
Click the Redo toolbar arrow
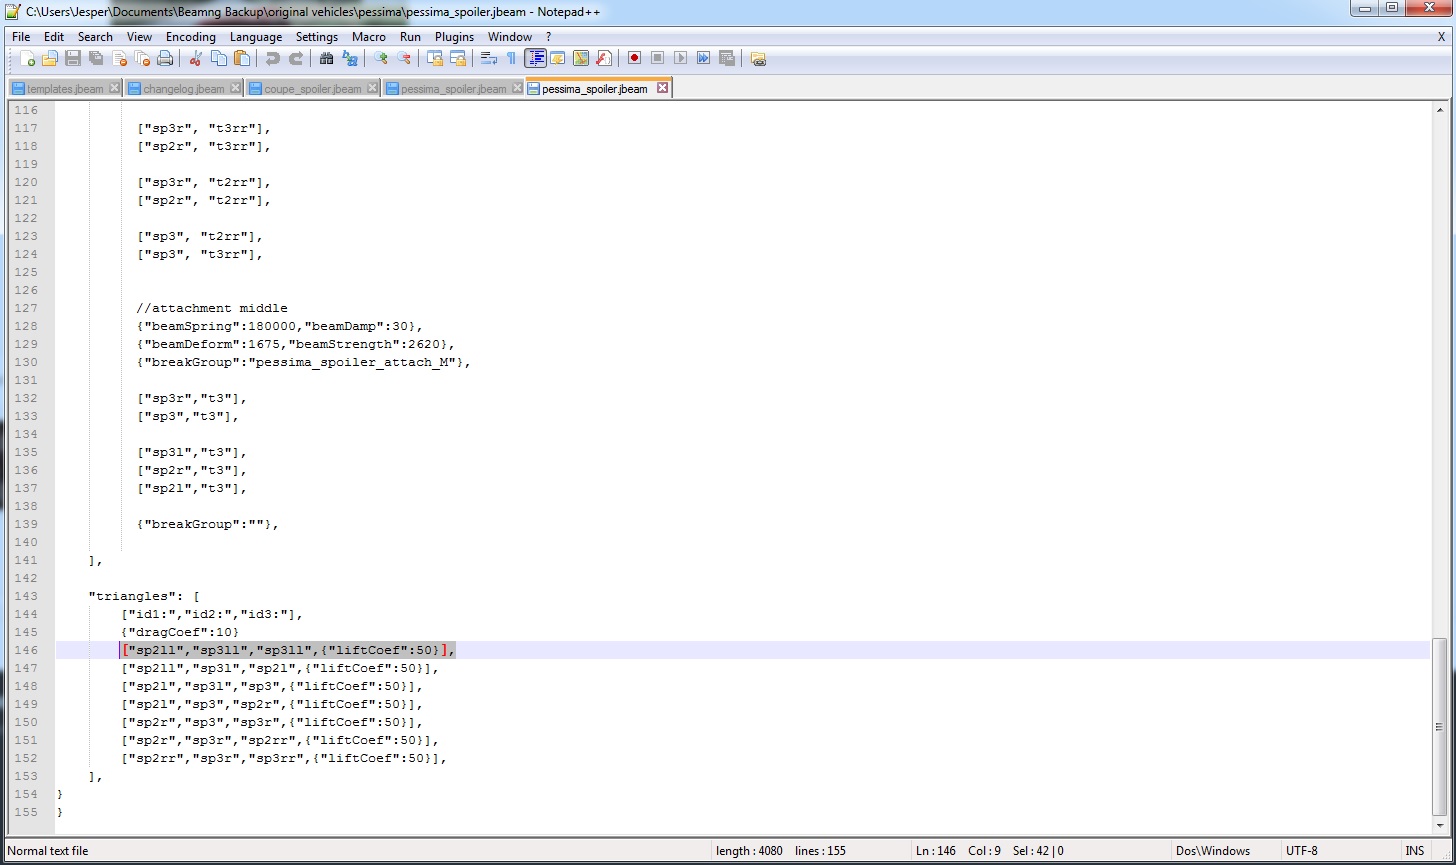[x=294, y=58]
